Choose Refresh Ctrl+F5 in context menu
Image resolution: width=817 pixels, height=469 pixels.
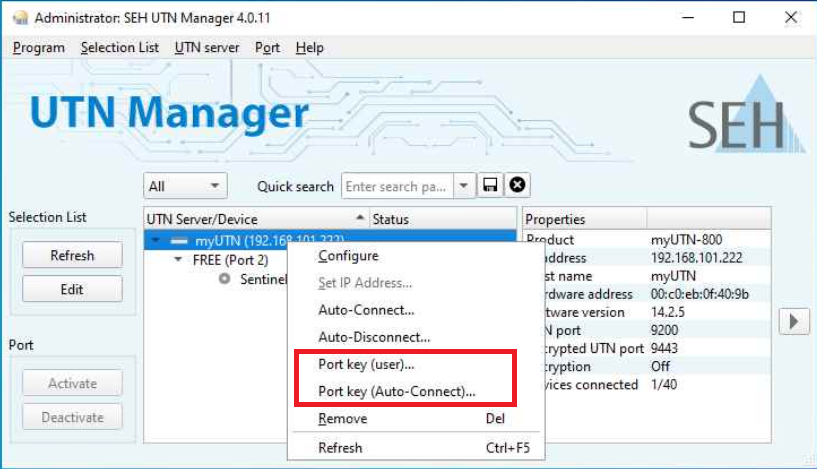(x=416, y=448)
